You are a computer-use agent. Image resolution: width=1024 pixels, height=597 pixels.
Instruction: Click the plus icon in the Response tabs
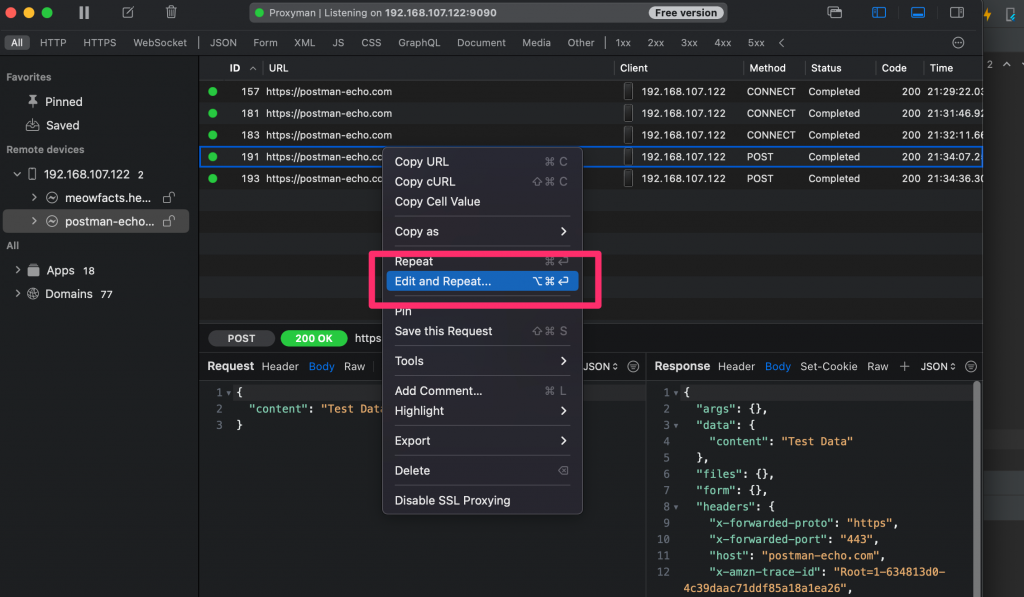coord(905,367)
